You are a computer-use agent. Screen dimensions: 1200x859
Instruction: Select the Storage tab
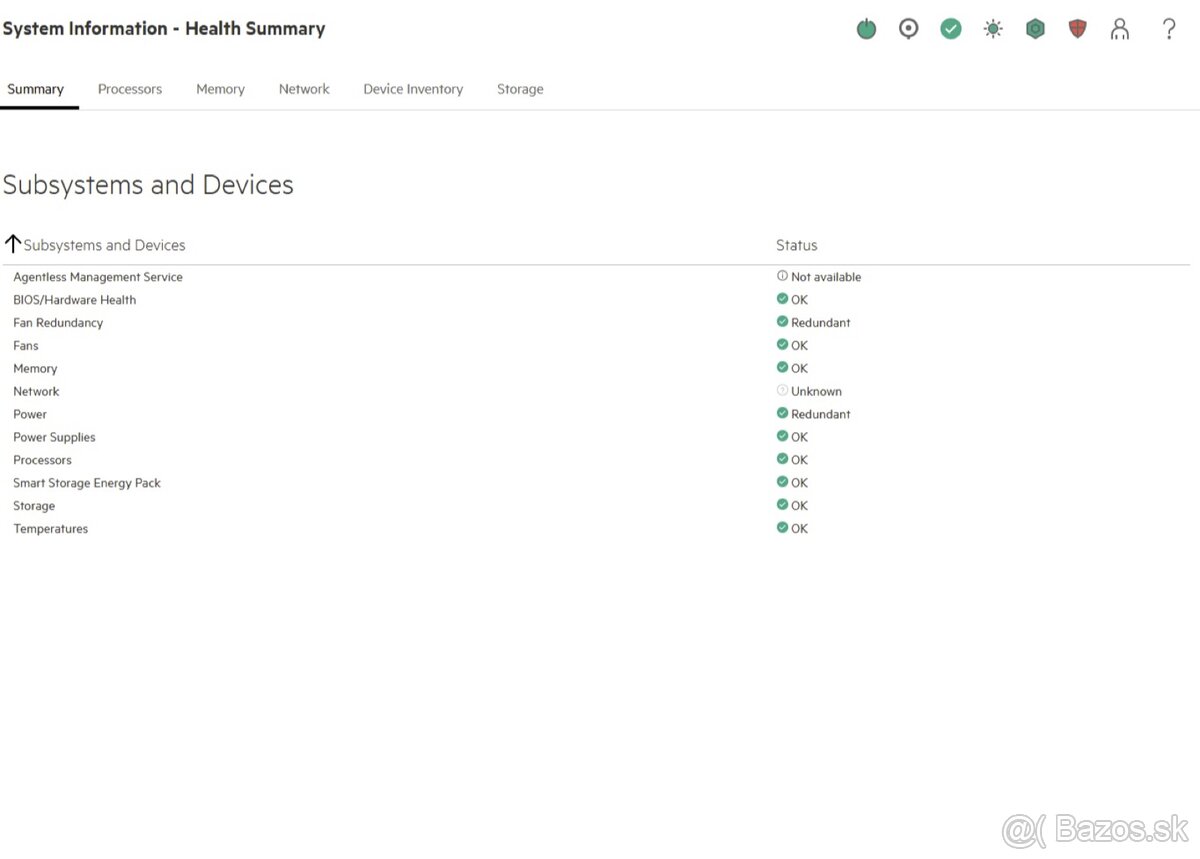pos(520,89)
